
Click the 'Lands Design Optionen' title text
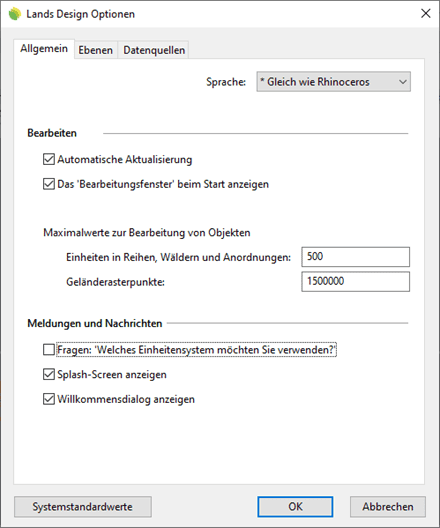pyautogui.click(x=80, y=14)
